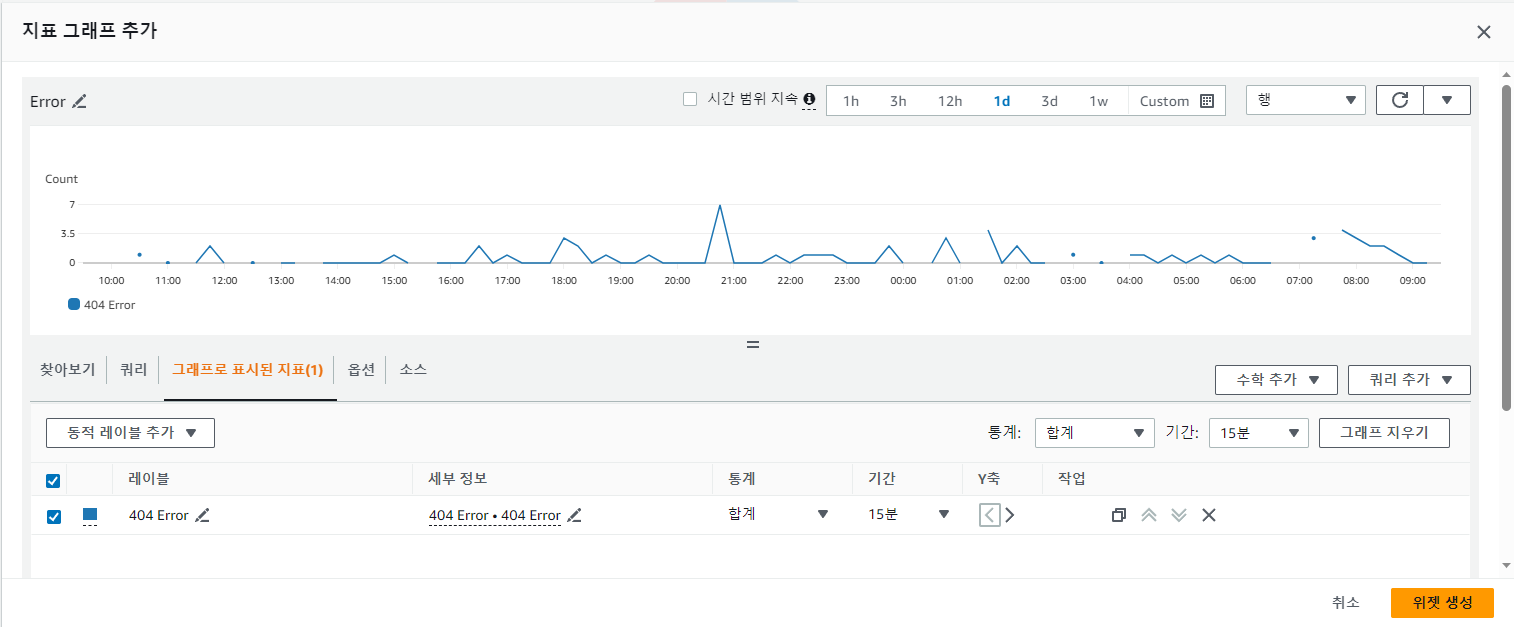This screenshot has width=1514, height=627.
Task: Open the 행 graph type dropdown
Action: (1305, 100)
